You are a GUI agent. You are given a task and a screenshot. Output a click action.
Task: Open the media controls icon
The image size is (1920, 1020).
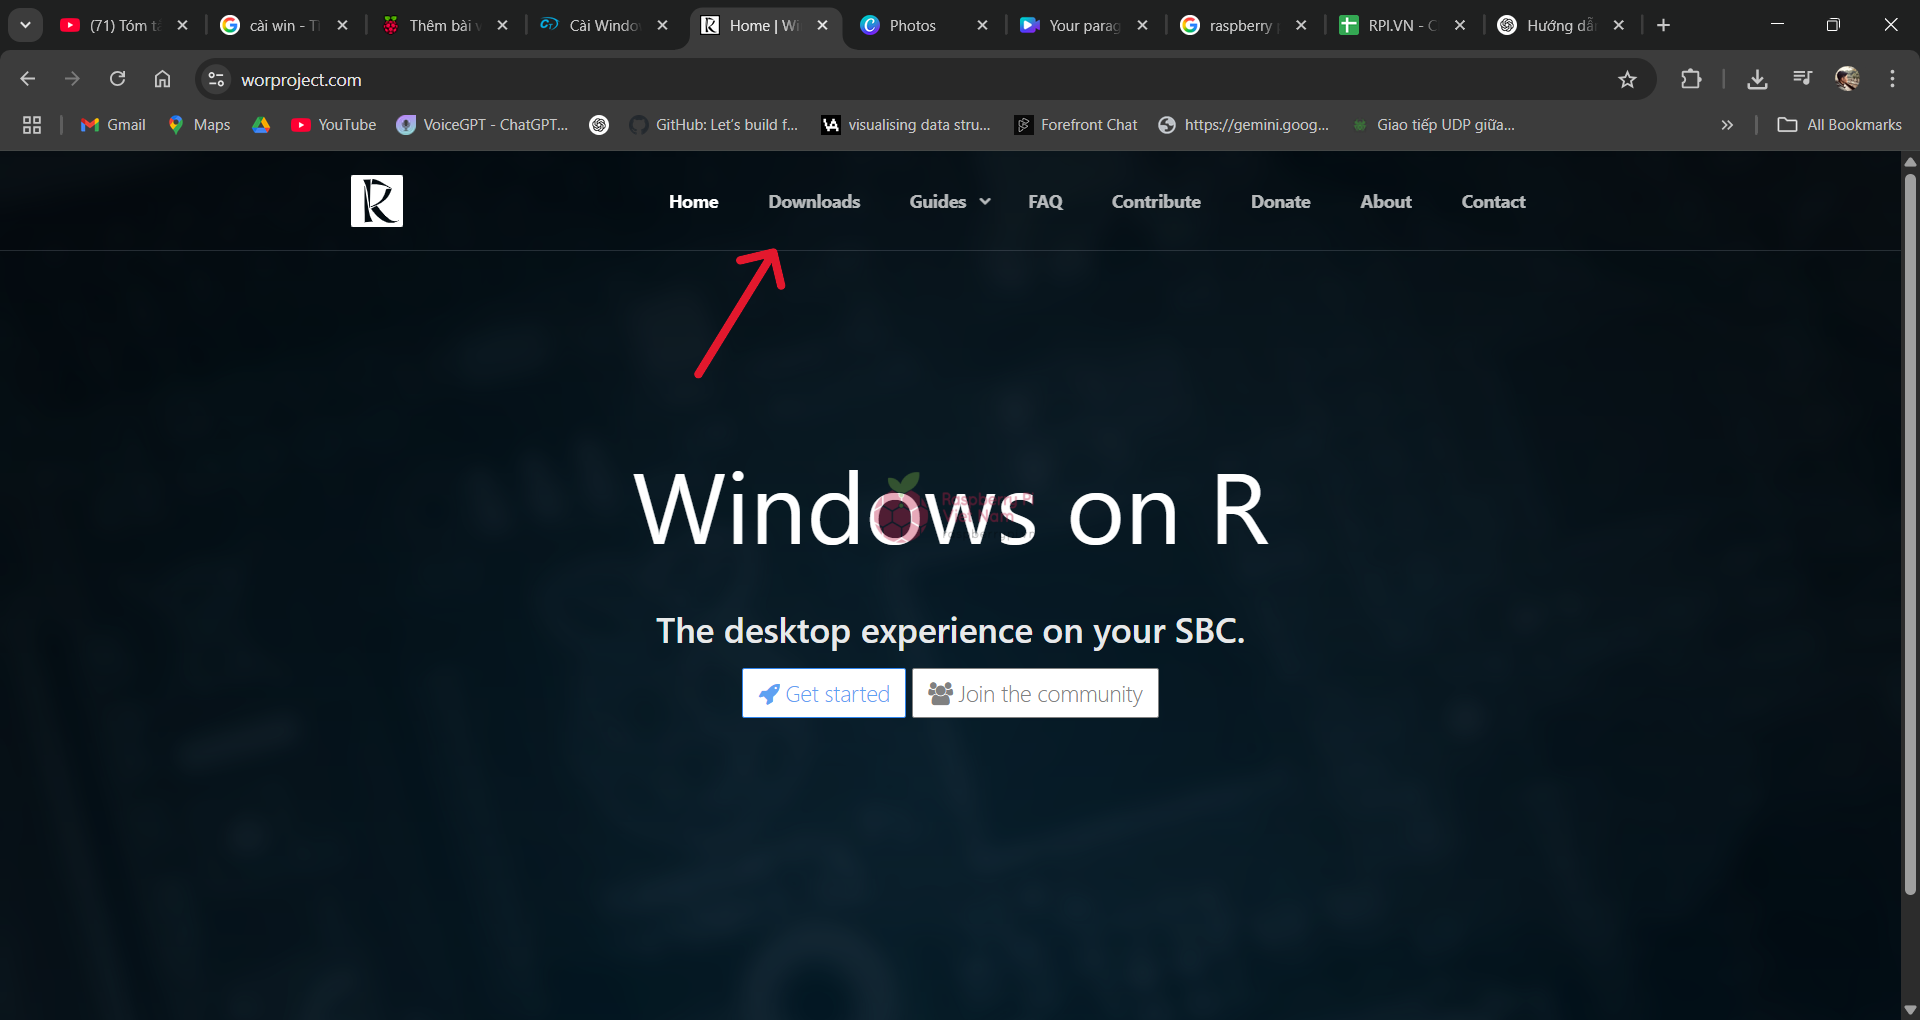pyautogui.click(x=1802, y=79)
